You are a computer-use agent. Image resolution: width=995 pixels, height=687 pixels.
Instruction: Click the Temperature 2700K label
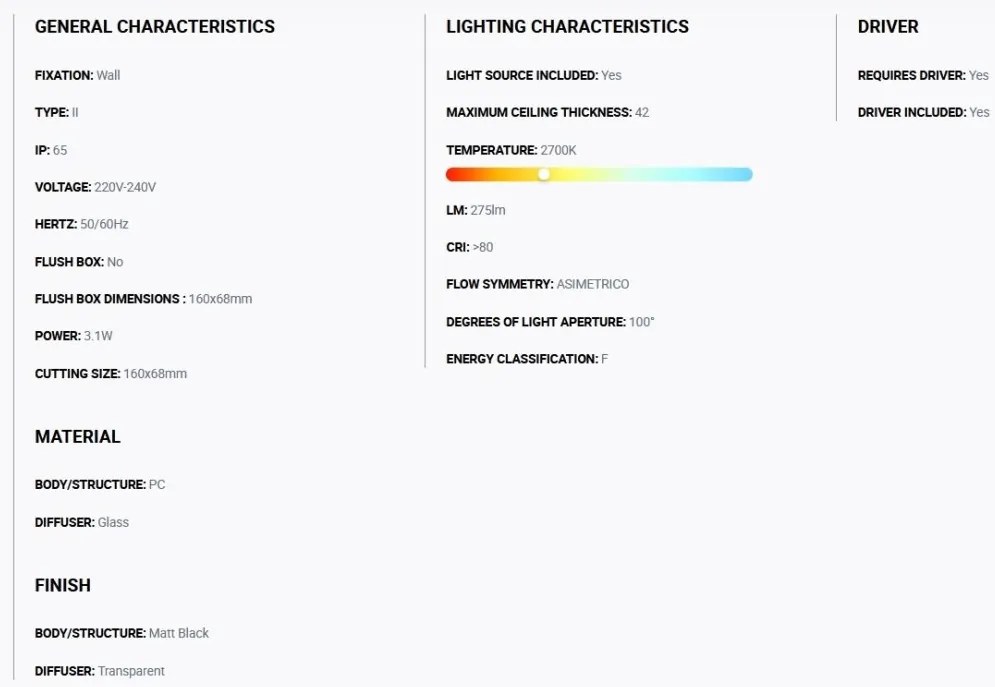click(511, 150)
